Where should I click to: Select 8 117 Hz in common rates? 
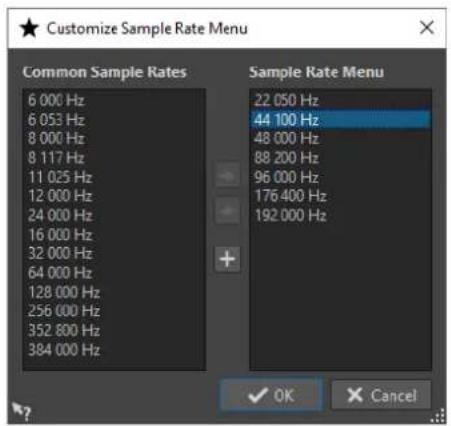(114, 158)
